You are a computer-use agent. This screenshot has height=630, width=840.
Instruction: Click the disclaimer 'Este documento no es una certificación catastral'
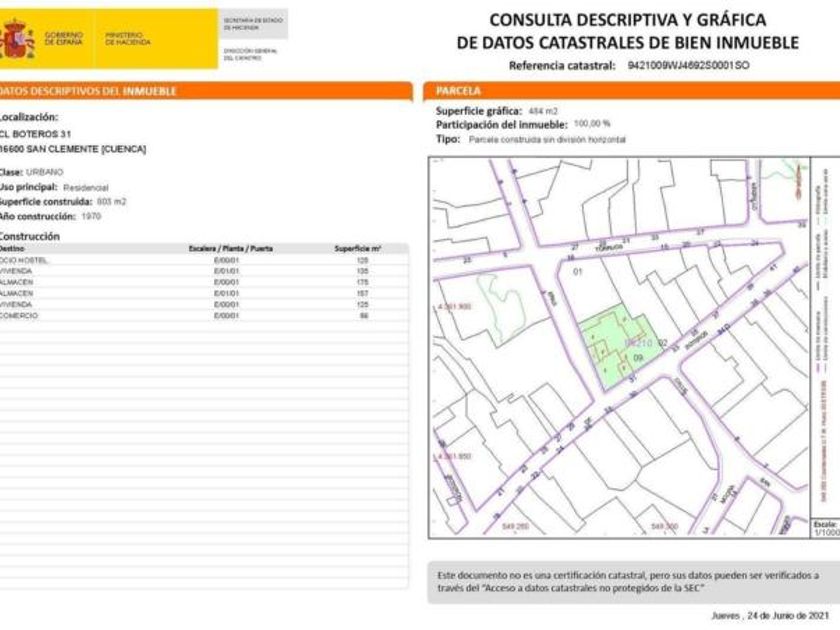click(x=541, y=575)
